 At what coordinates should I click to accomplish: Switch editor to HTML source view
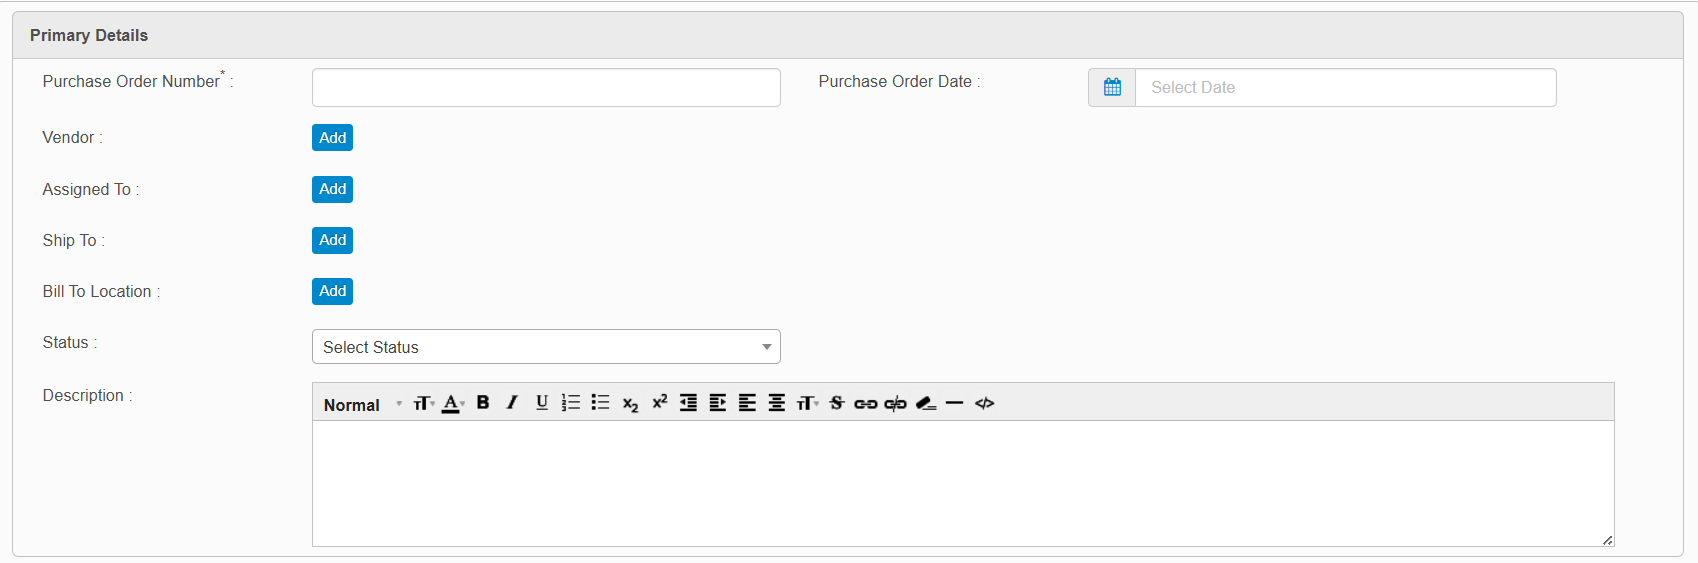coord(985,404)
